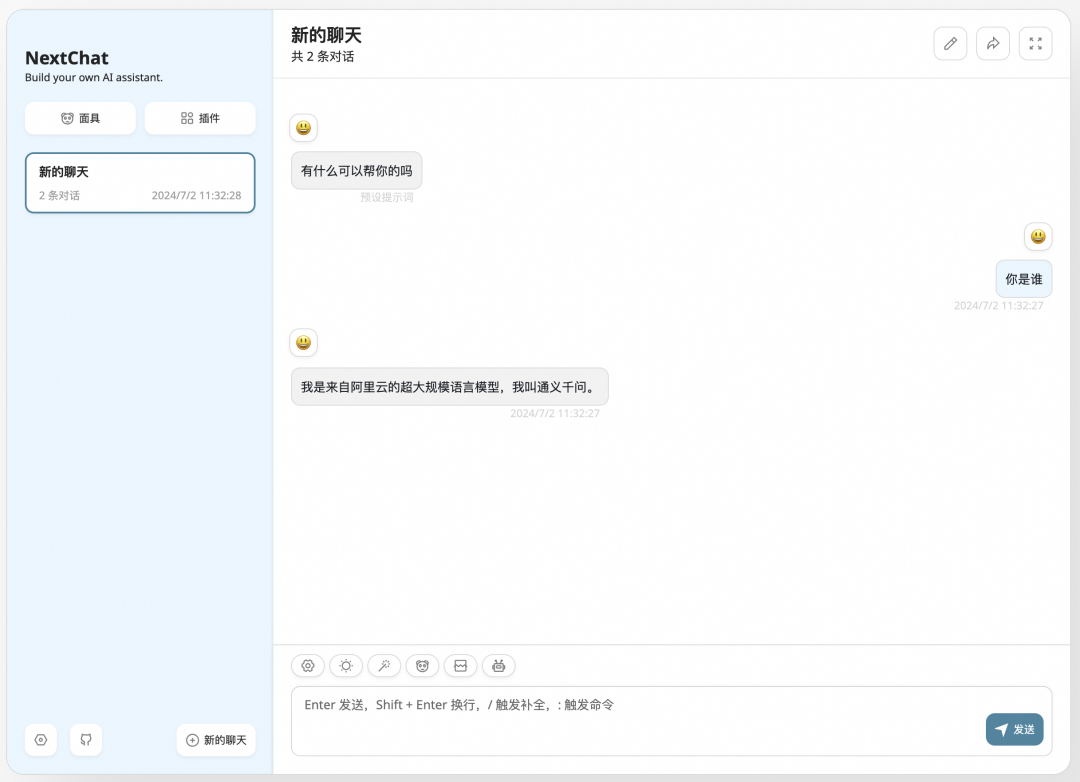
Task: Start a 新的聊天 with the new chat button
Action: tap(216, 740)
